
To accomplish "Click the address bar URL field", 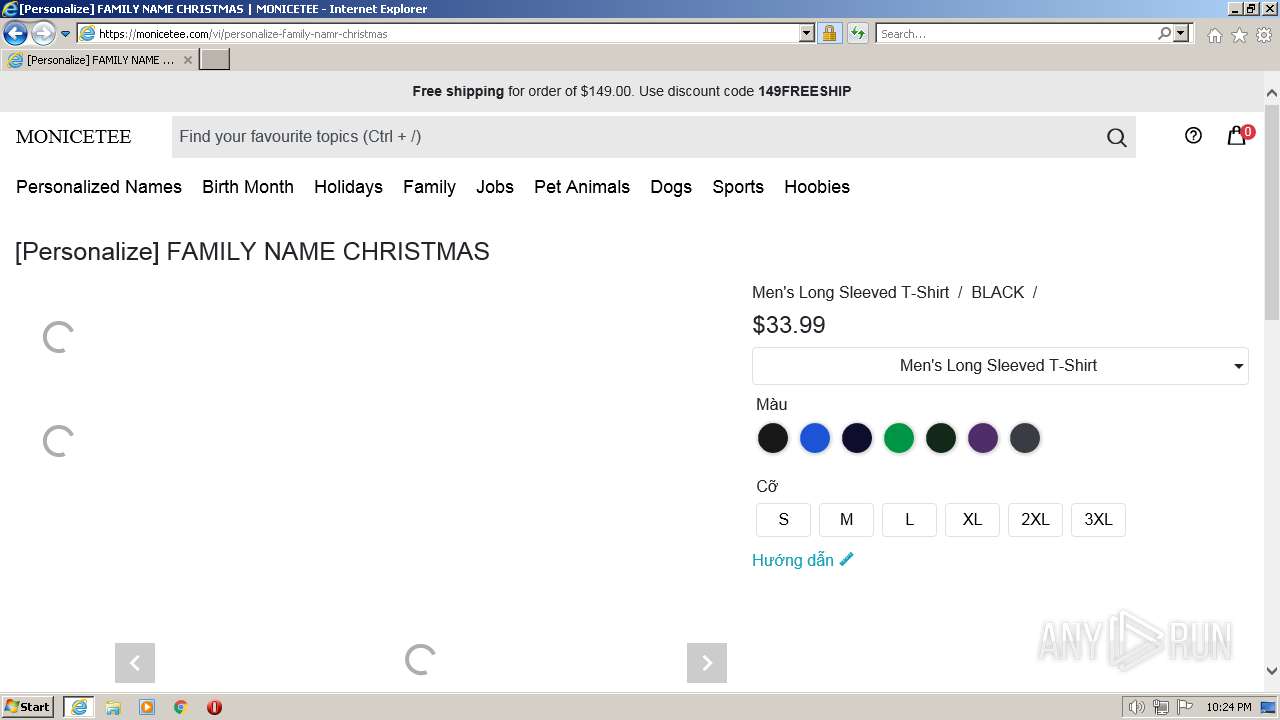I will pyautogui.click(x=438, y=33).
